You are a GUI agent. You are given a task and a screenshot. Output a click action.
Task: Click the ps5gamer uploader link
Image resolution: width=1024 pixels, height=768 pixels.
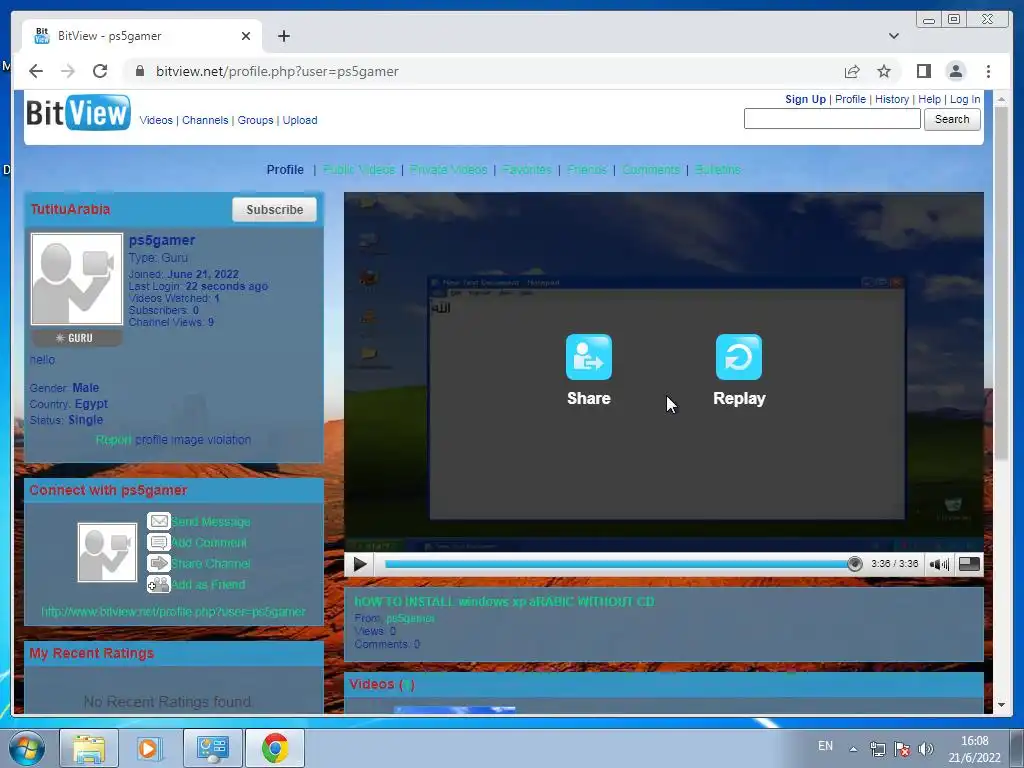(x=410, y=618)
